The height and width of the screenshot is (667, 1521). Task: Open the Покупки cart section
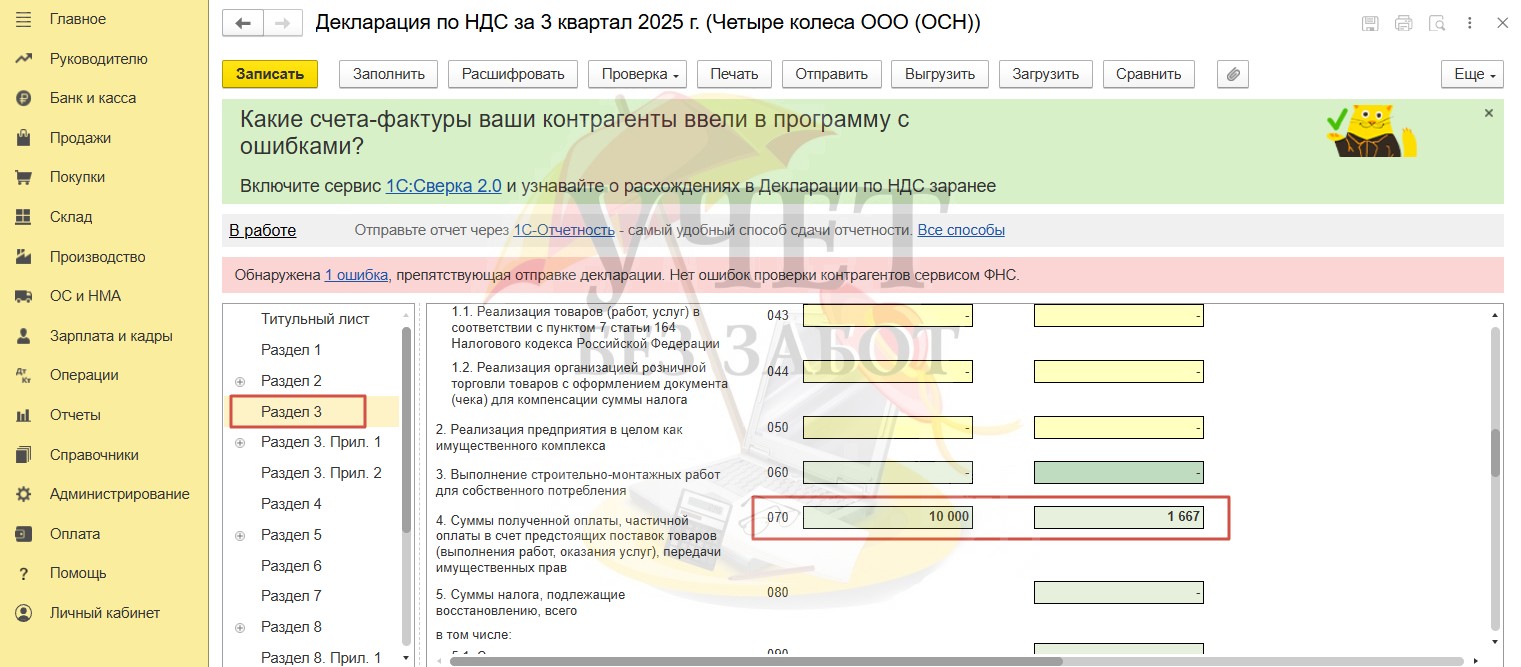[77, 177]
